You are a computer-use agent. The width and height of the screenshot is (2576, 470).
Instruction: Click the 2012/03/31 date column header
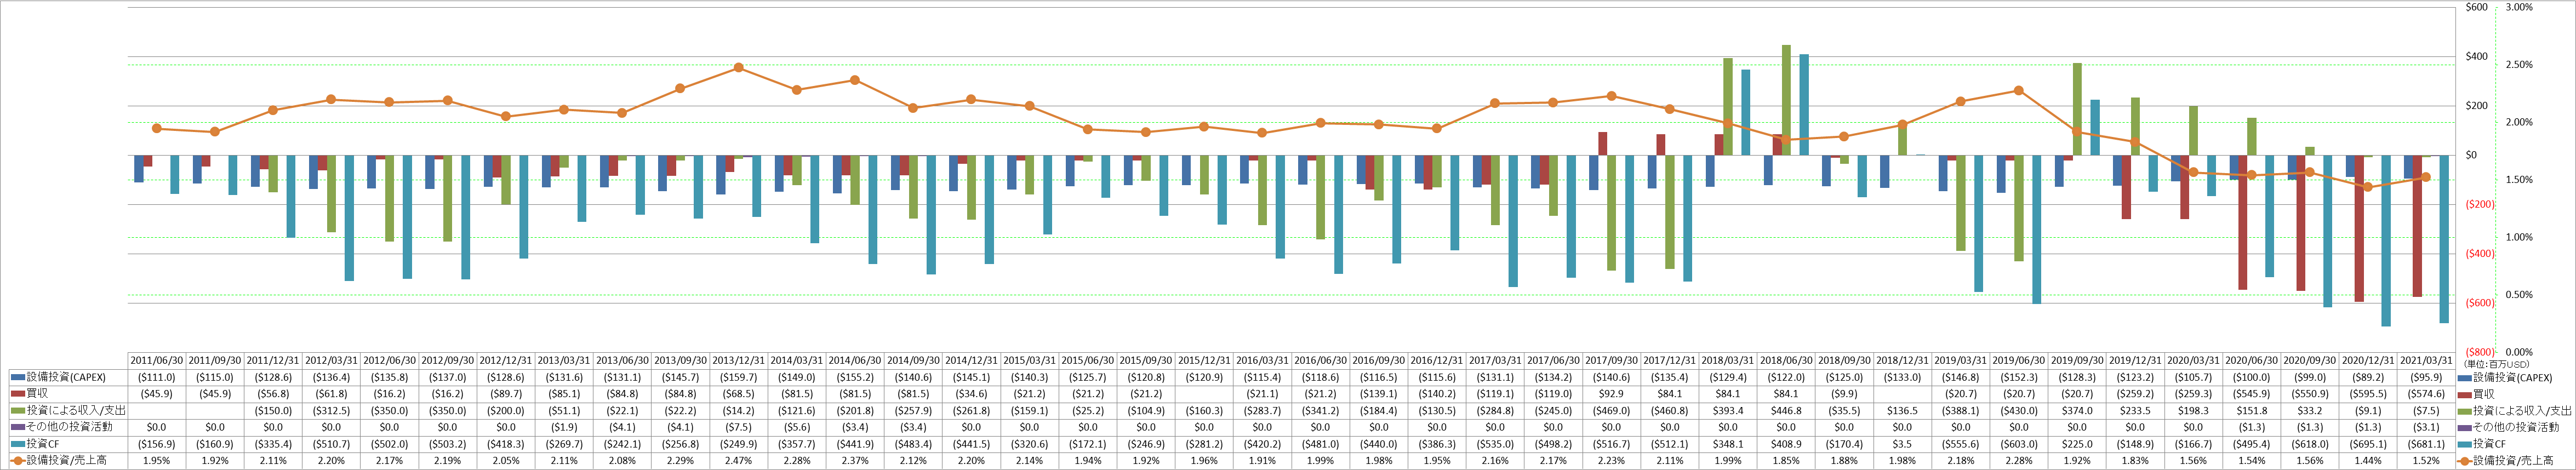click(x=331, y=361)
